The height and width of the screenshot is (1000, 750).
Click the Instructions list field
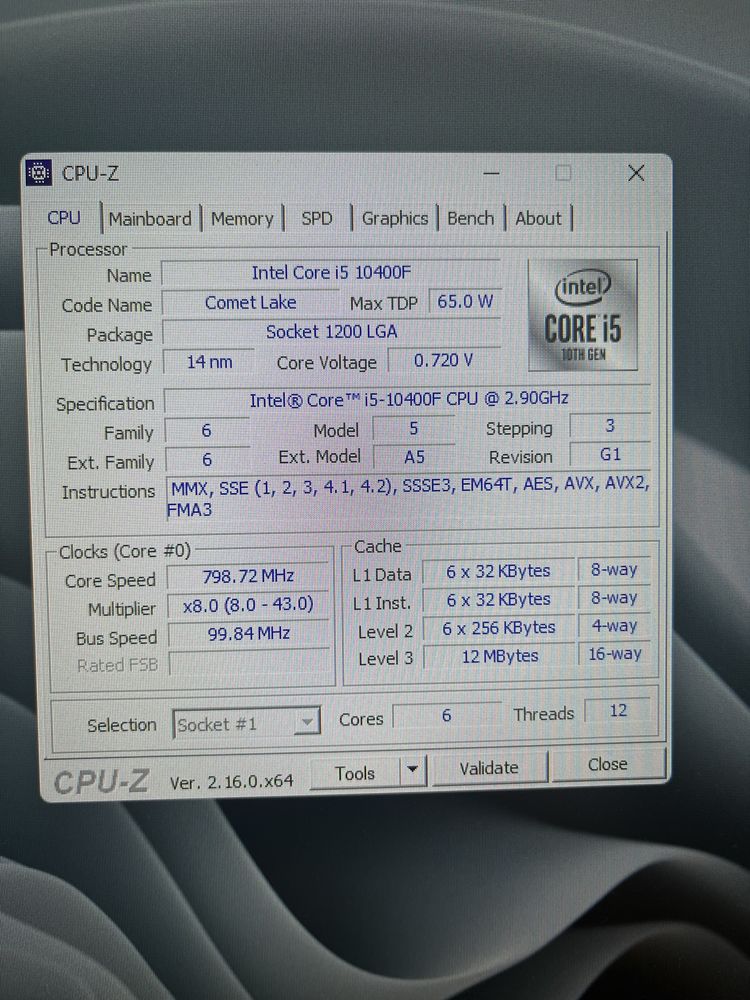(x=409, y=497)
